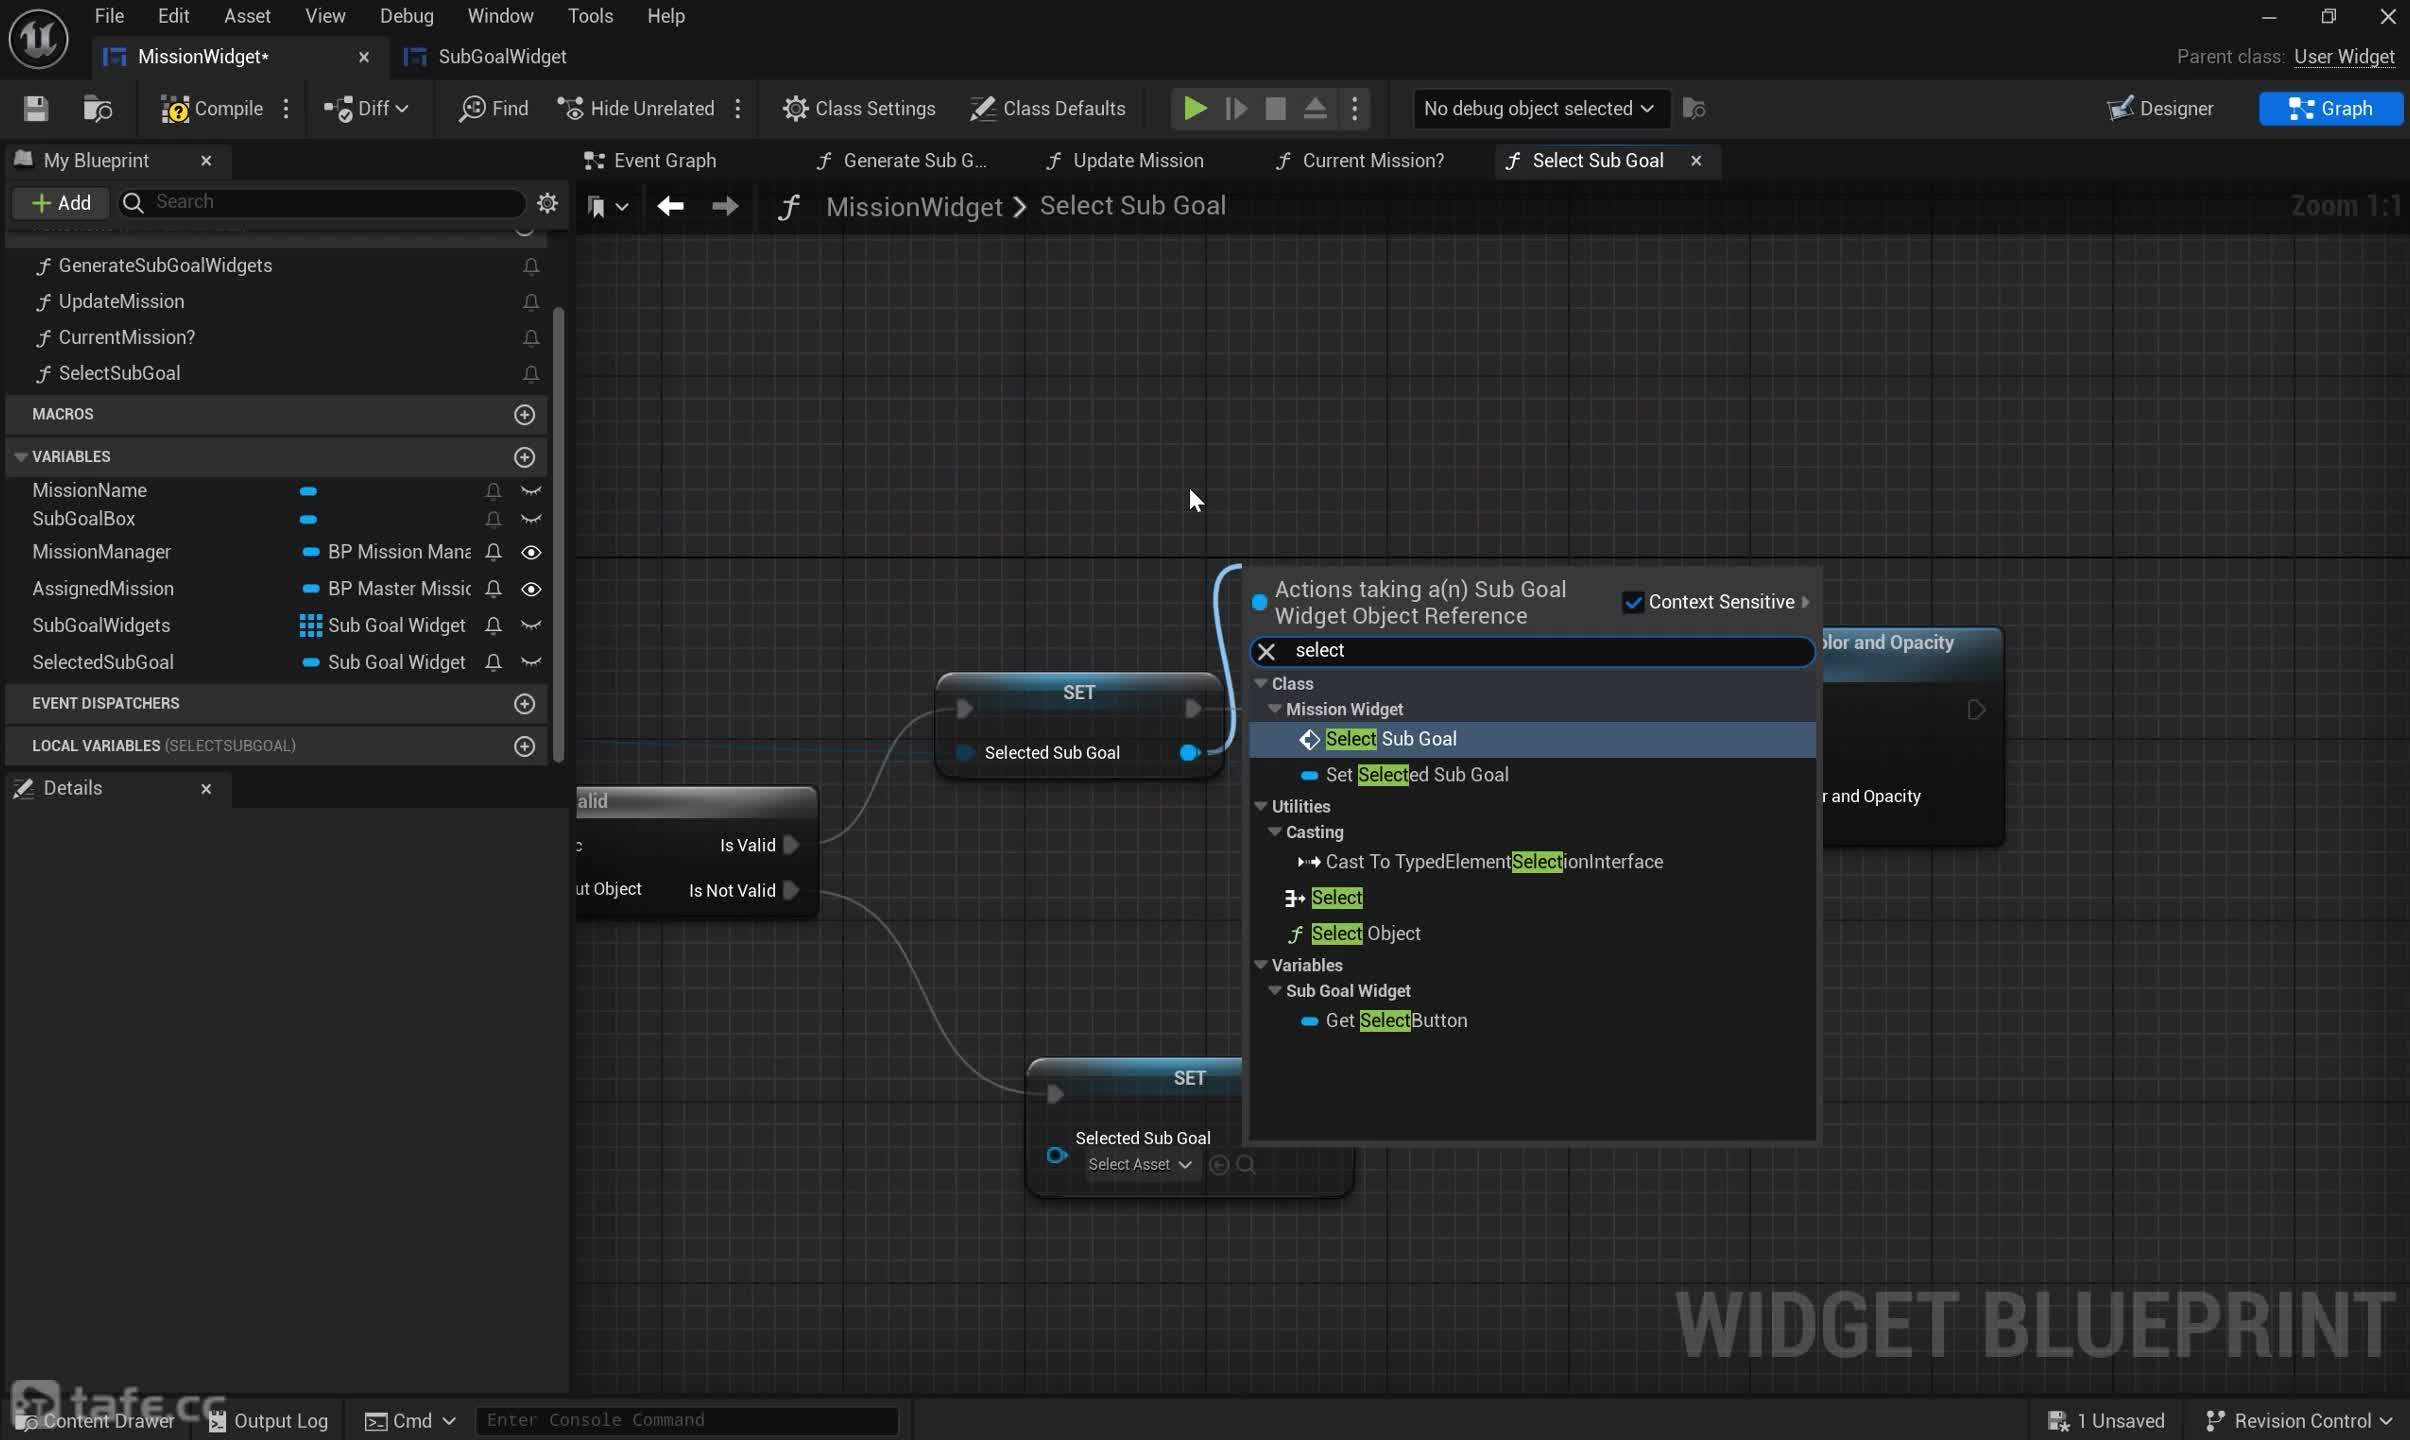The width and height of the screenshot is (2410, 1440).
Task: Clear the action search text
Action: tap(1266, 651)
